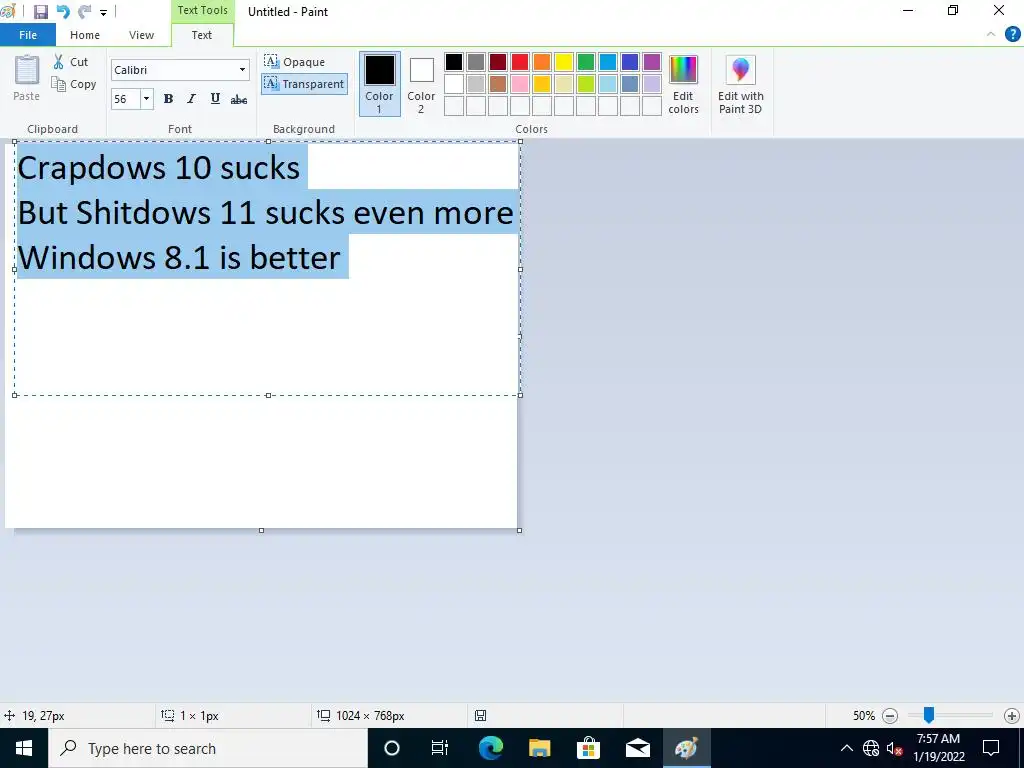Switch to the View tab
Viewport: 1024px width, 768px height.
pos(141,35)
